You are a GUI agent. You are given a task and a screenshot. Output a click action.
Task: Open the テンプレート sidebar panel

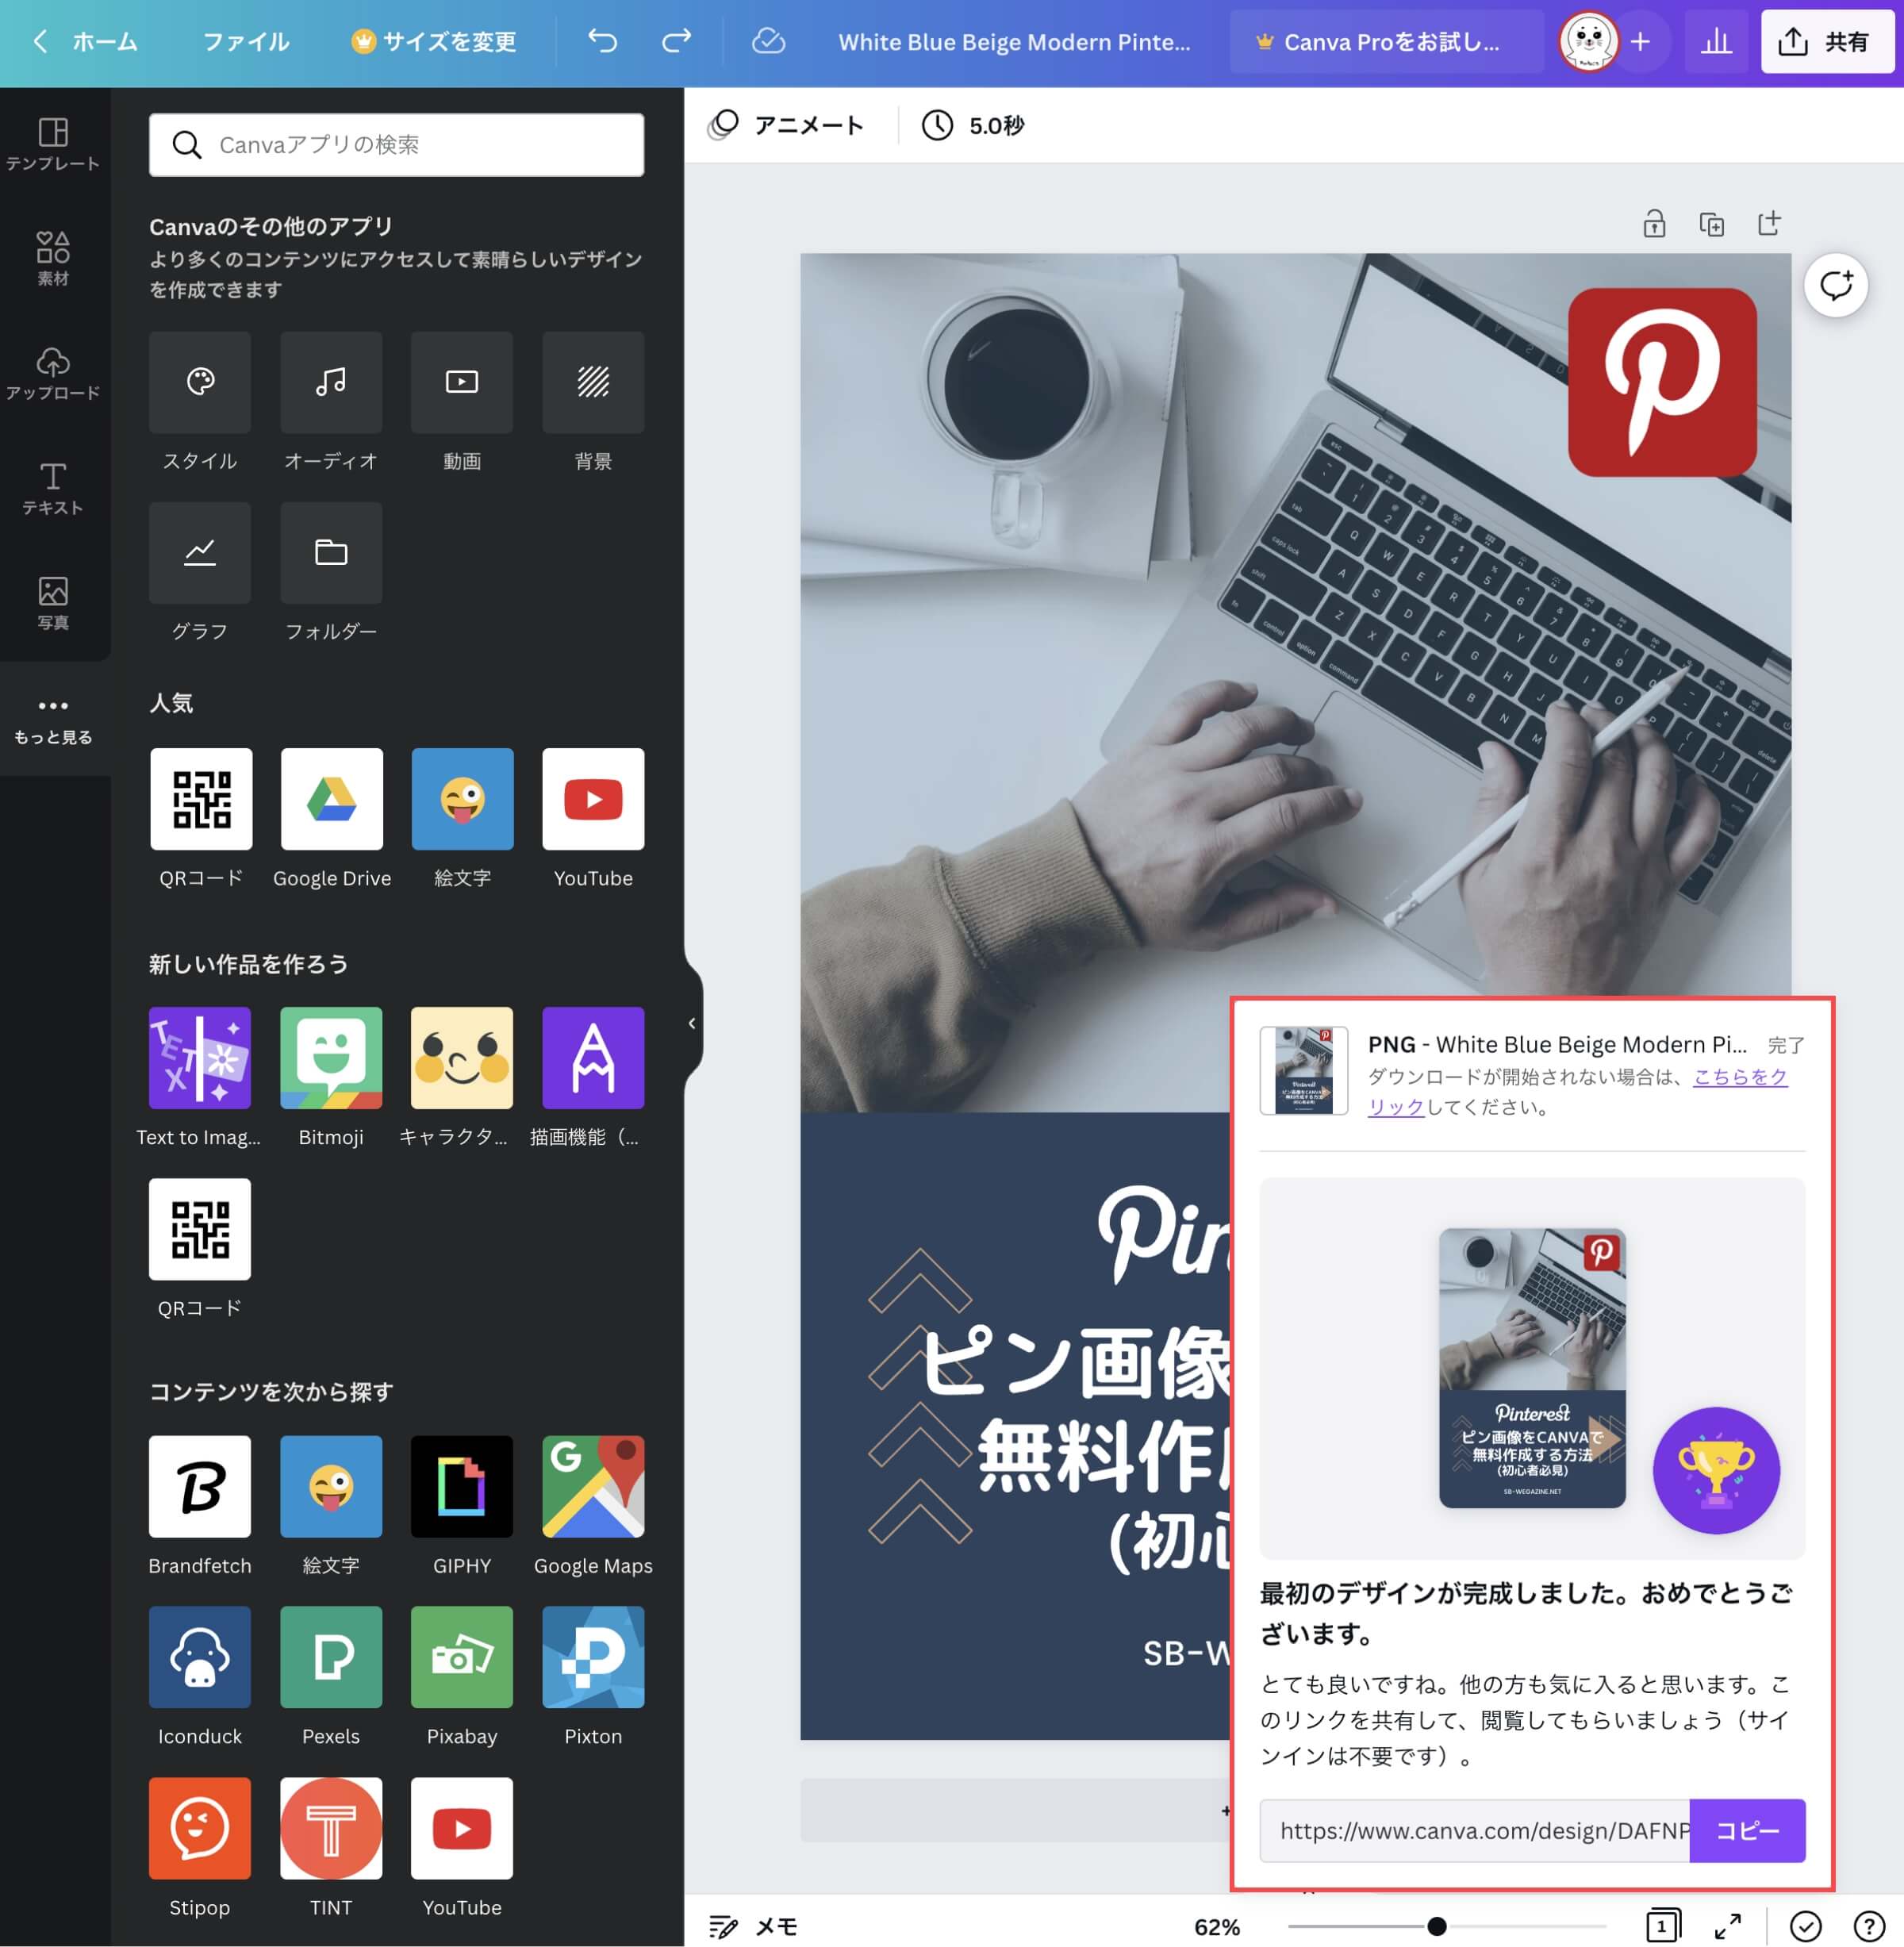(53, 144)
